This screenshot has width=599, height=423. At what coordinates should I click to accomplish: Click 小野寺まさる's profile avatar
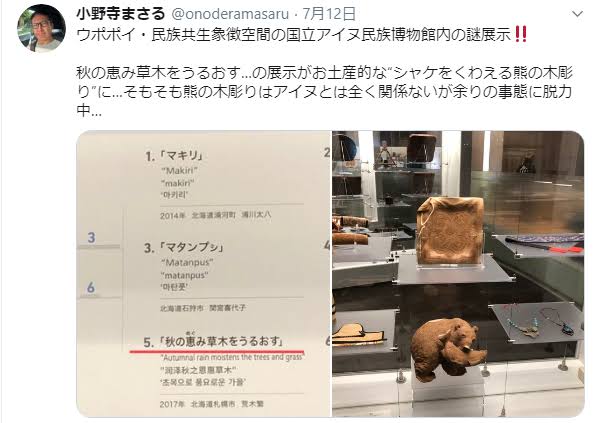pyautogui.click(x=42, y=28)
